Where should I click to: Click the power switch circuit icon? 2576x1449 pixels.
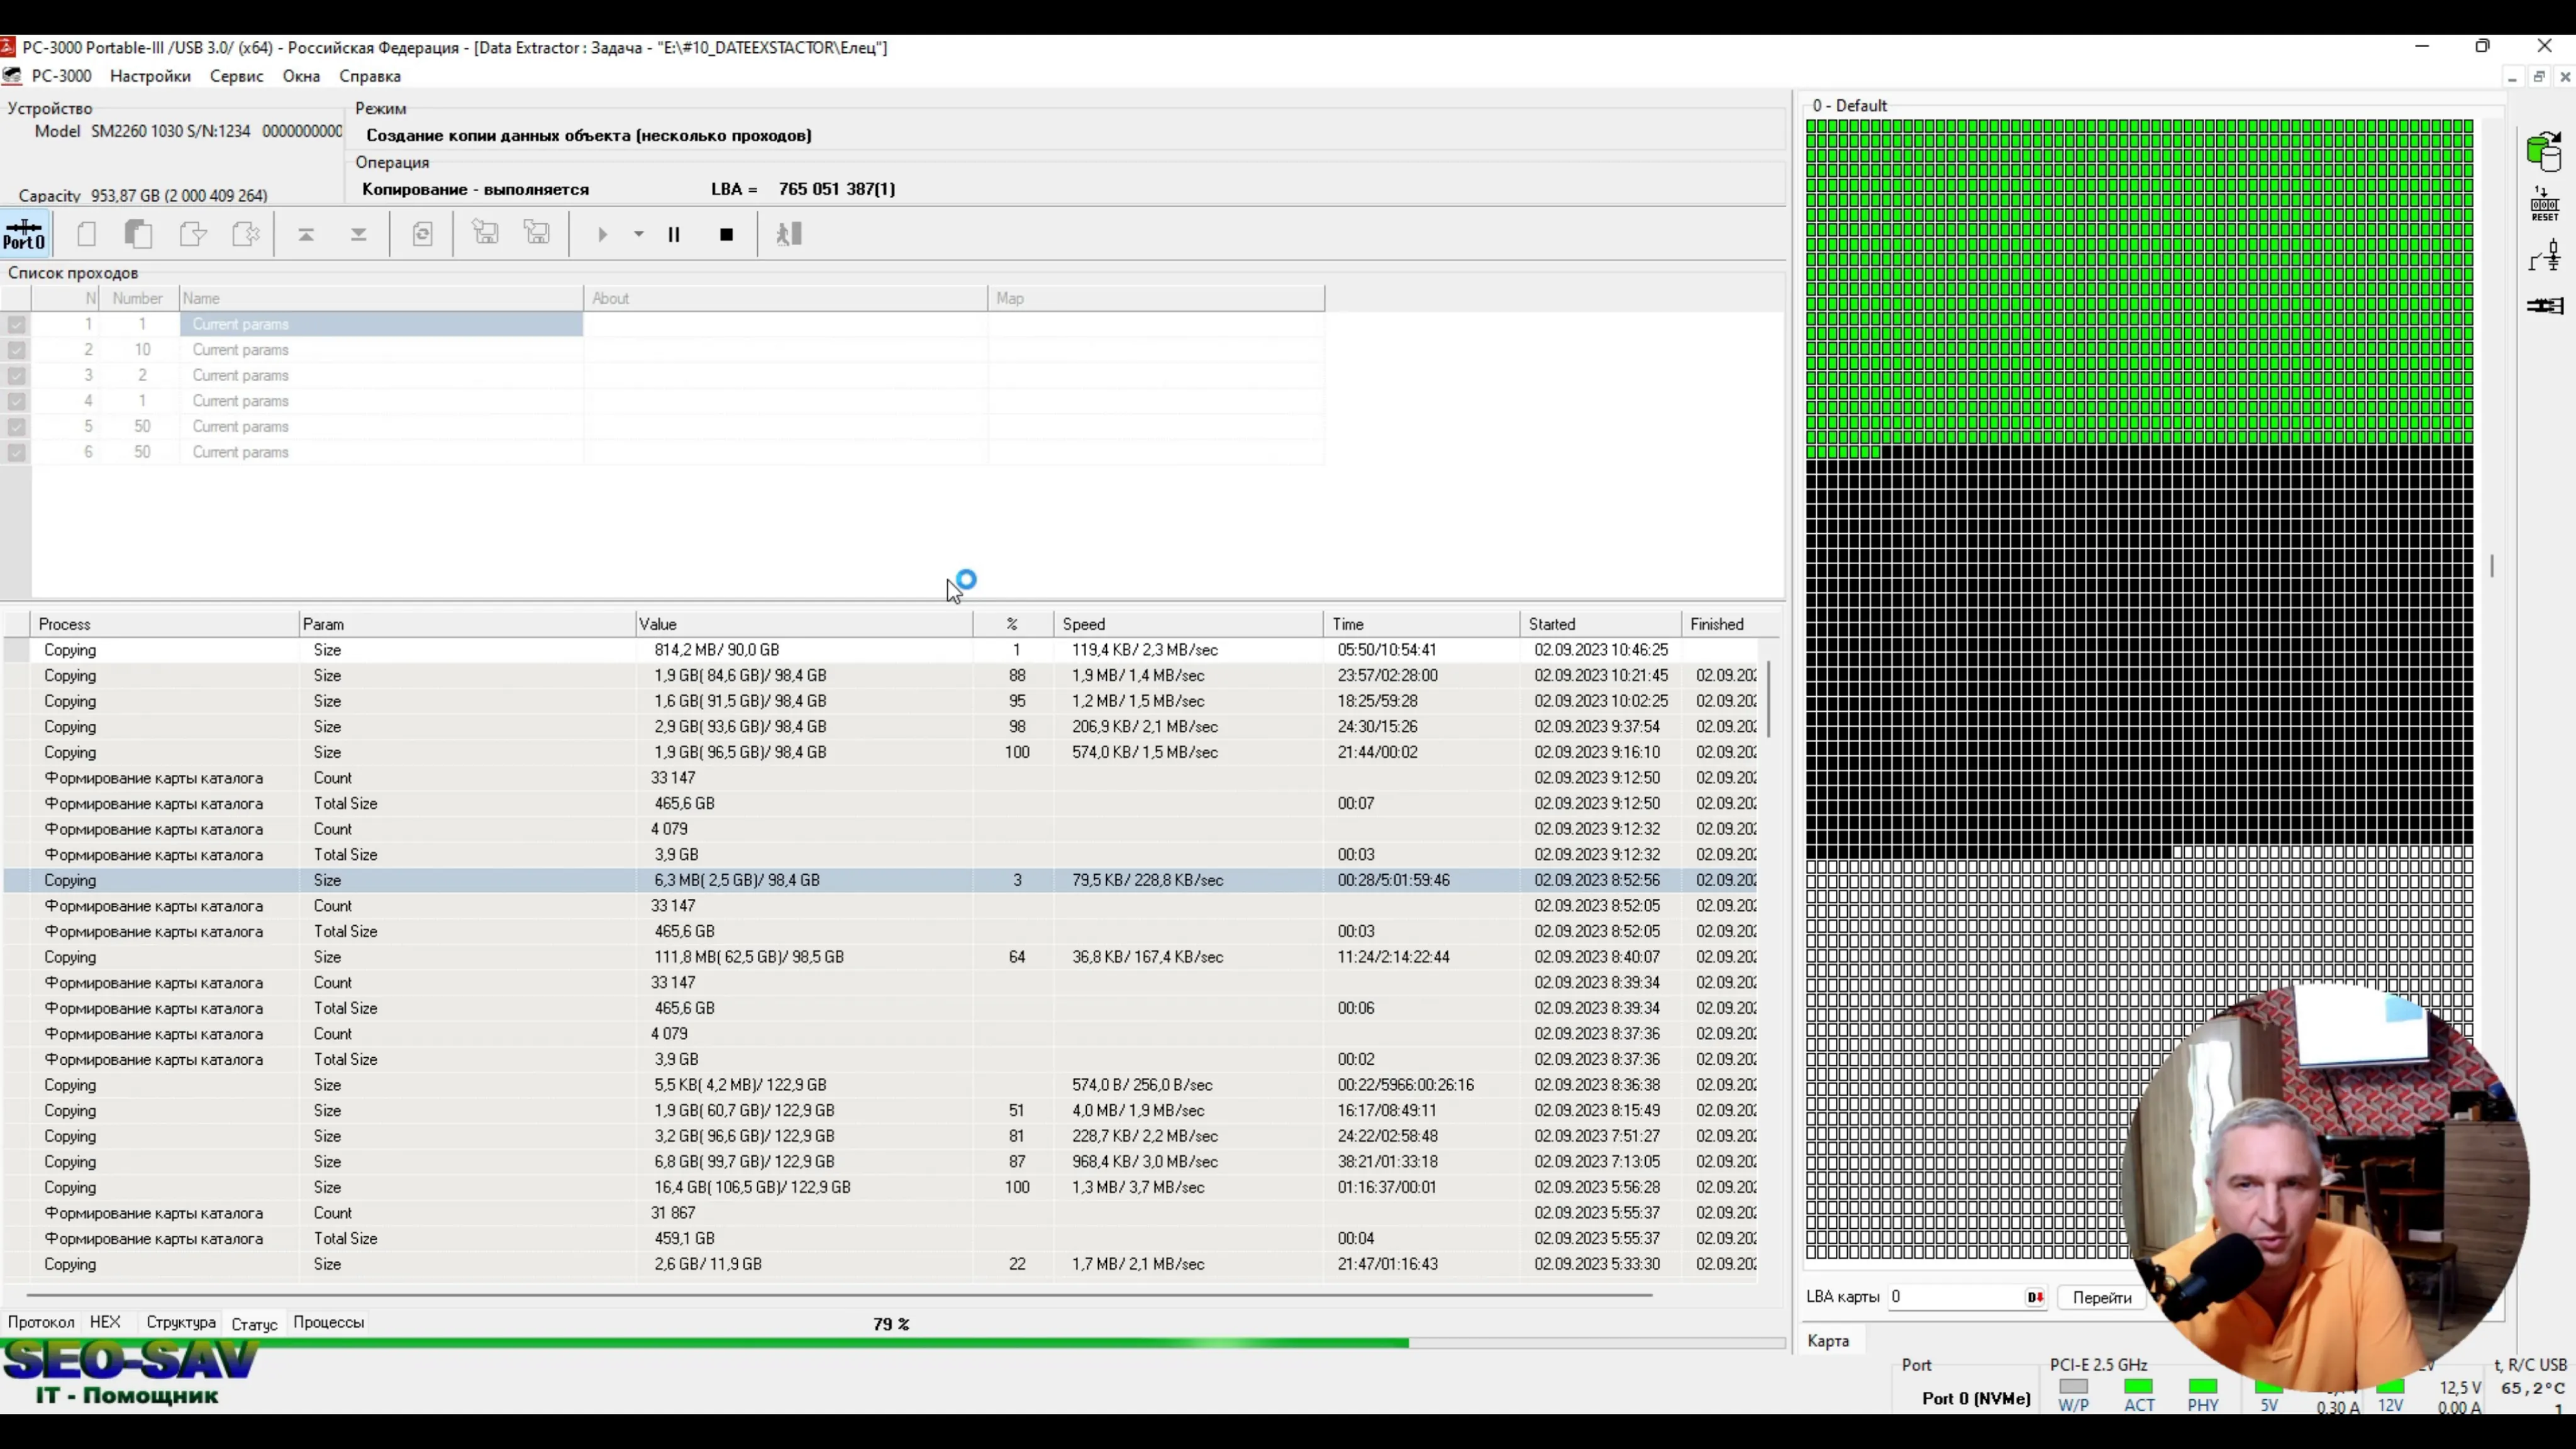click(2544, 256)
